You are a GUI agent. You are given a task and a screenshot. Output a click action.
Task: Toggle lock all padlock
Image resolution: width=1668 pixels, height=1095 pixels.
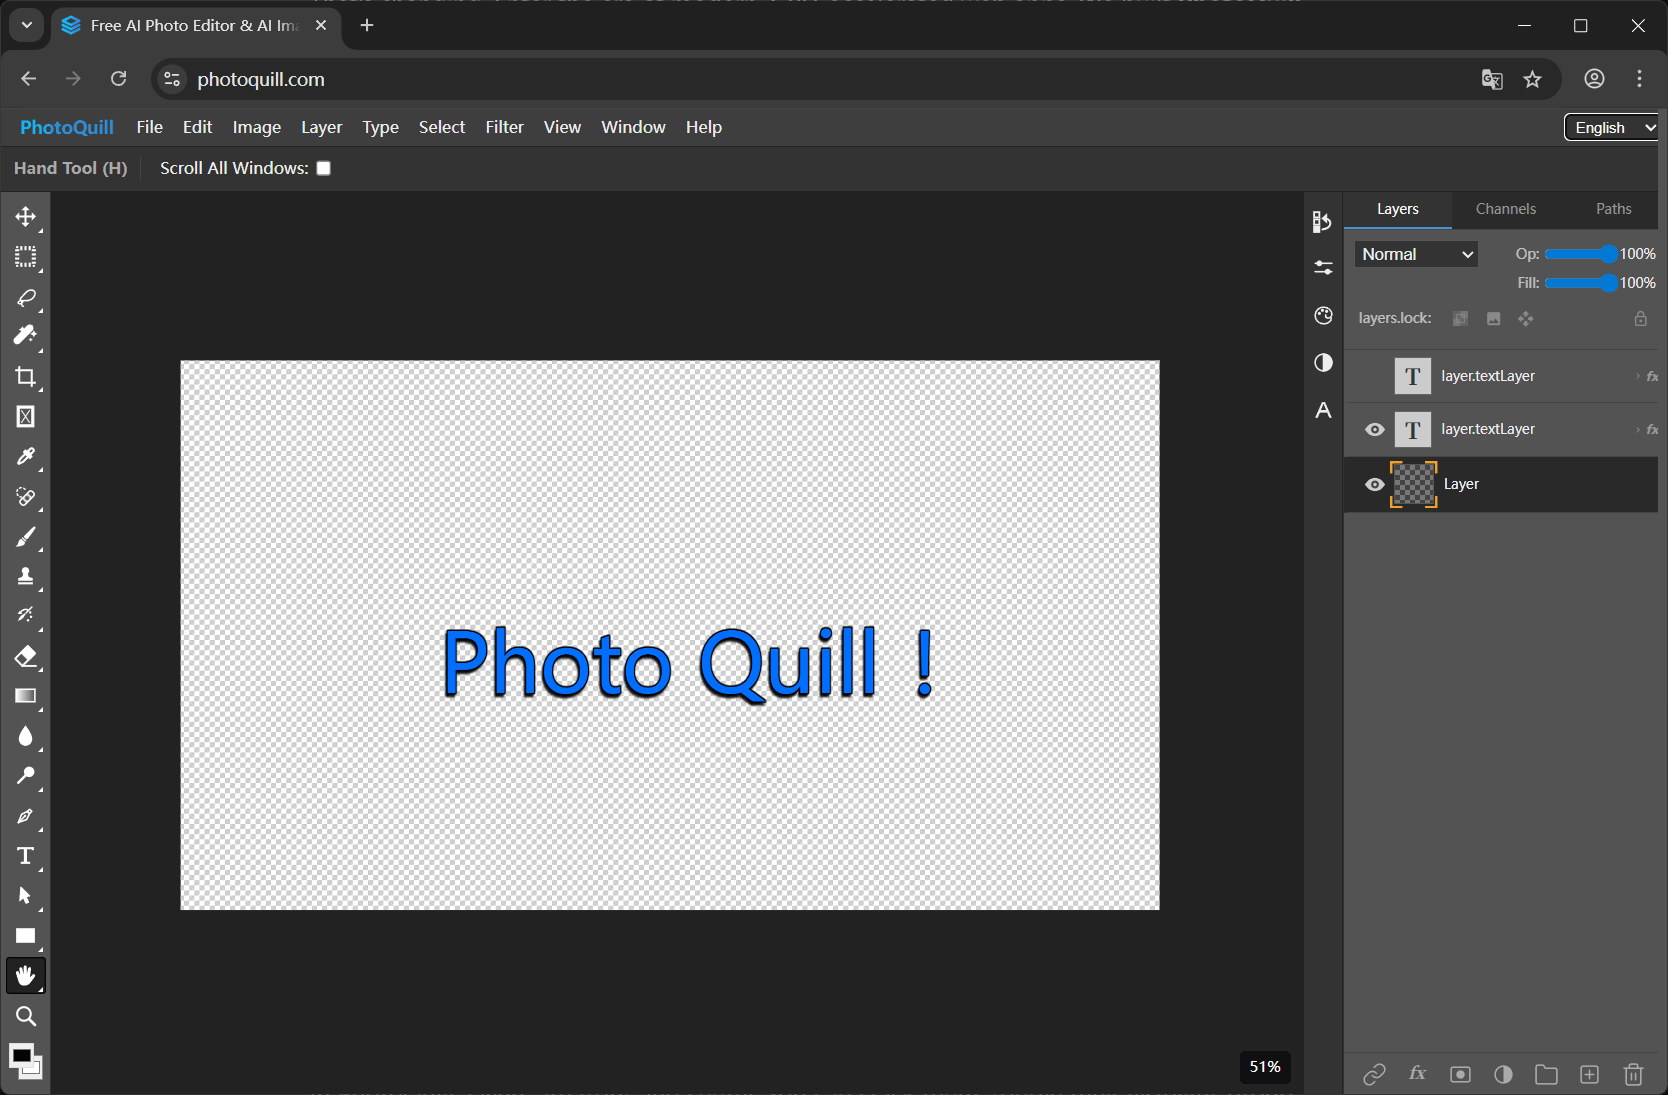pos(1640,318)
